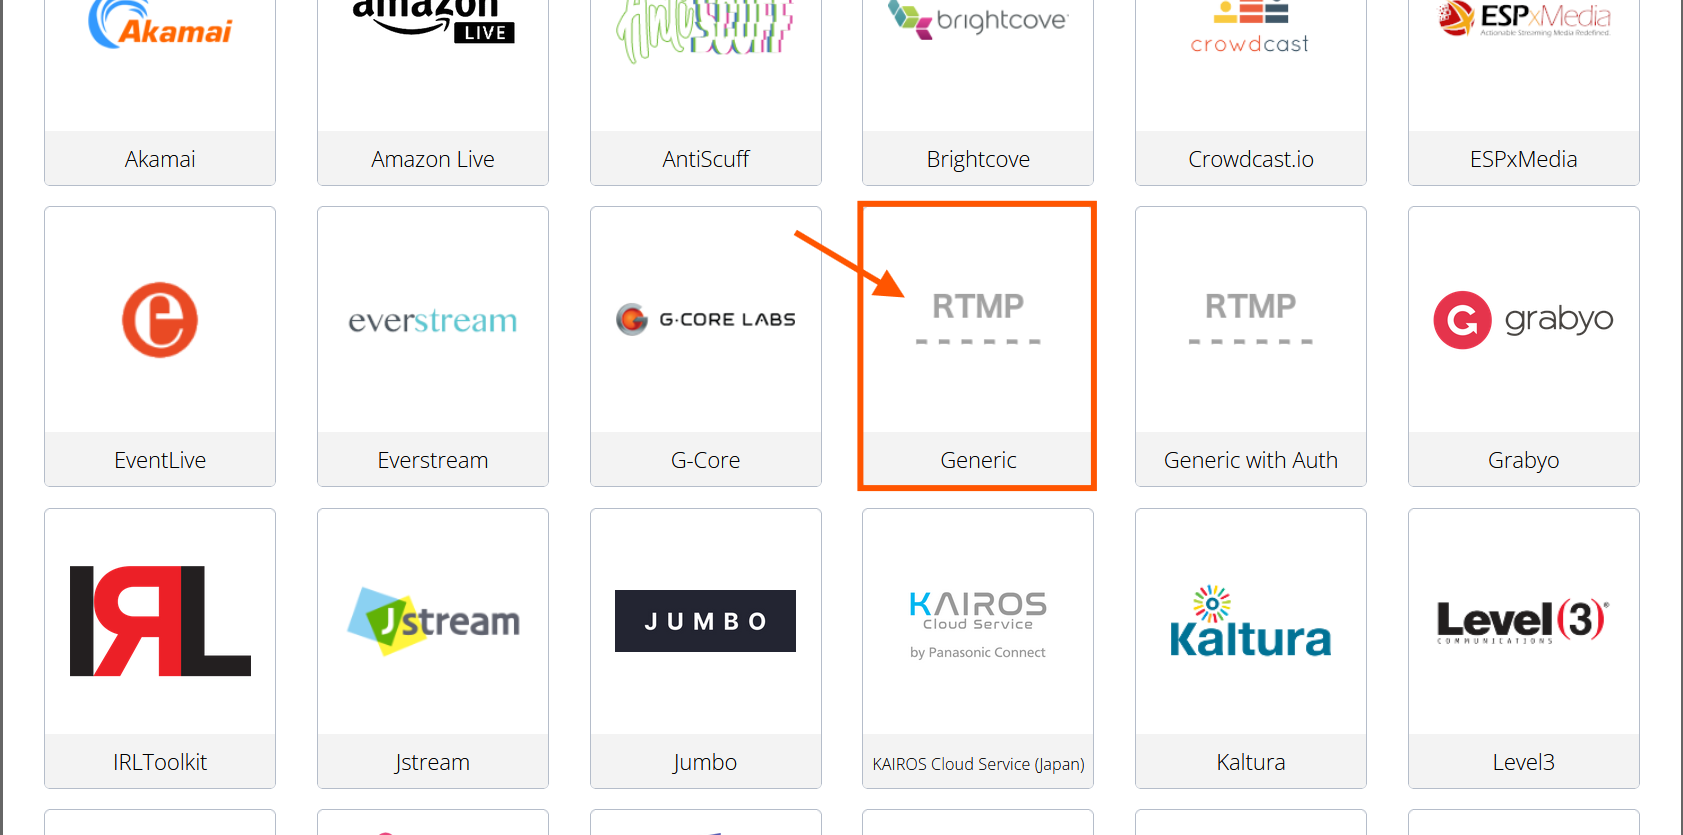
Task: Pick the IRL red and black logo
Action: (160, 621)
